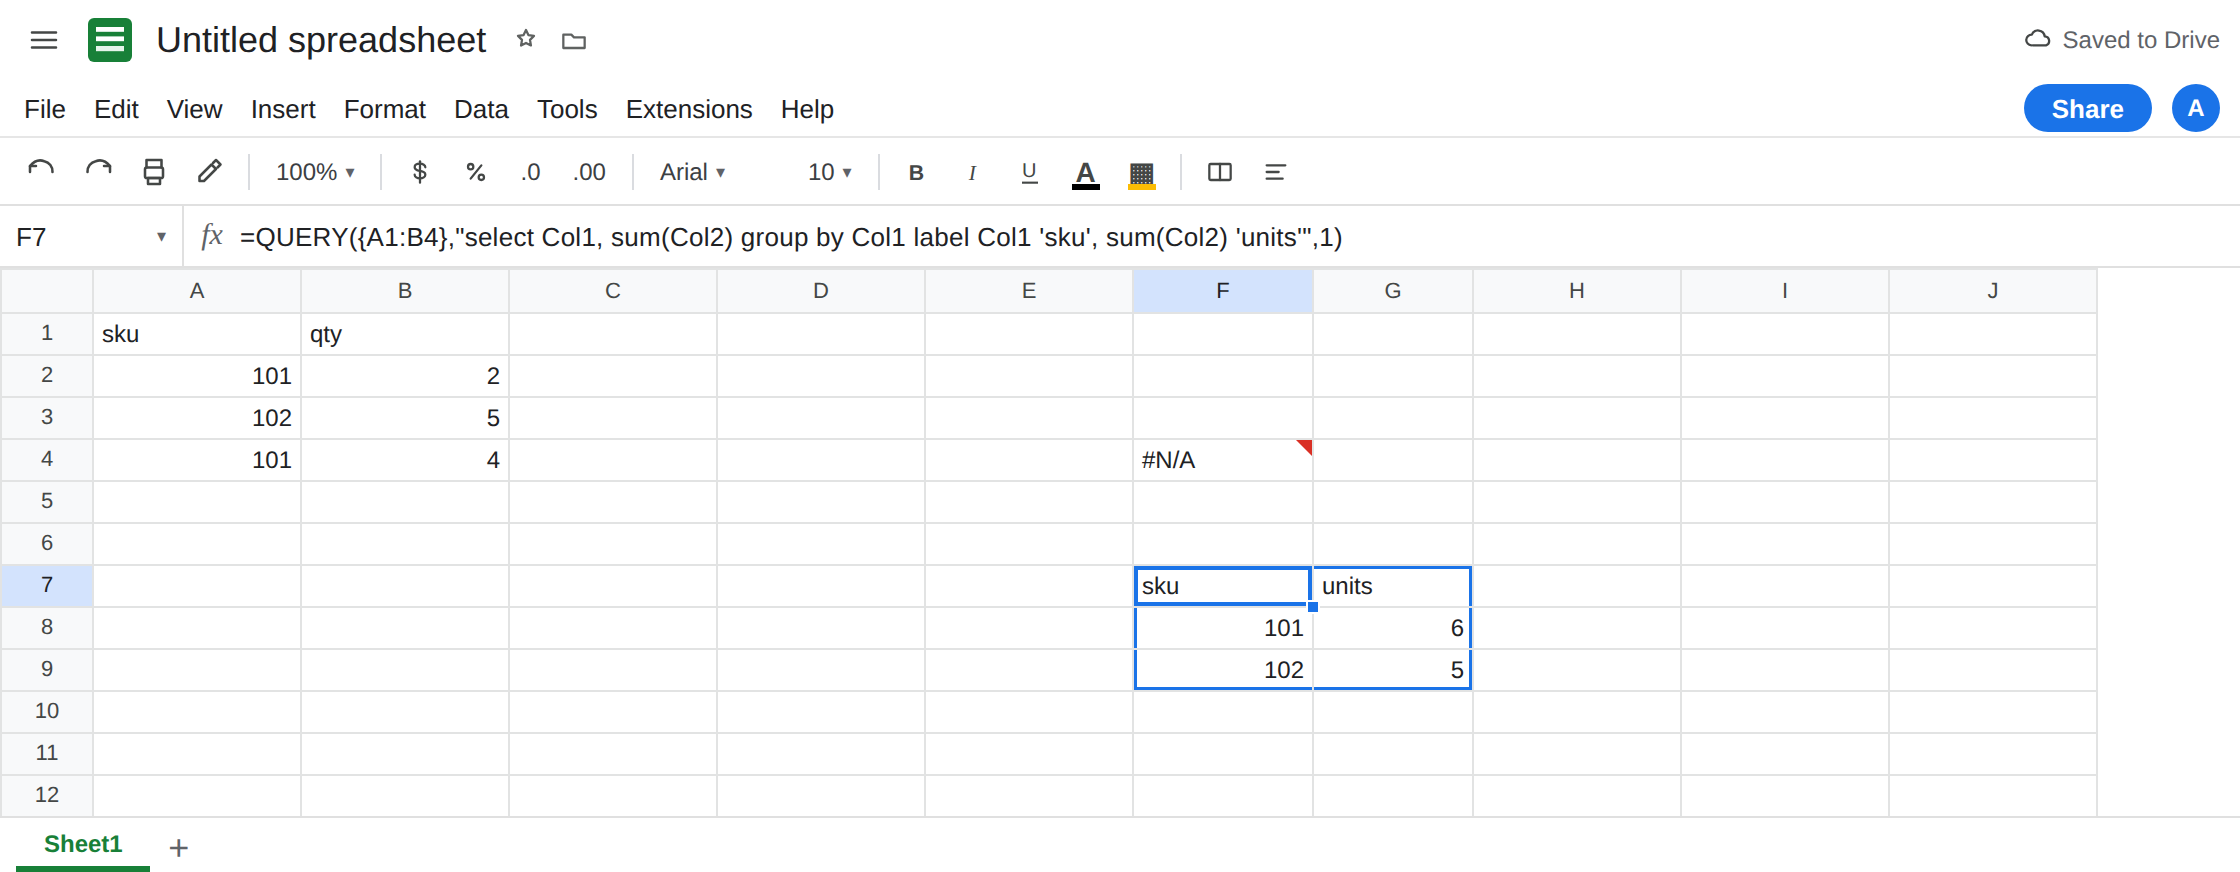The height and width of the screenshot is (872, 2240).
Task: Open the Extensions menu
Action: pos(689,109)
